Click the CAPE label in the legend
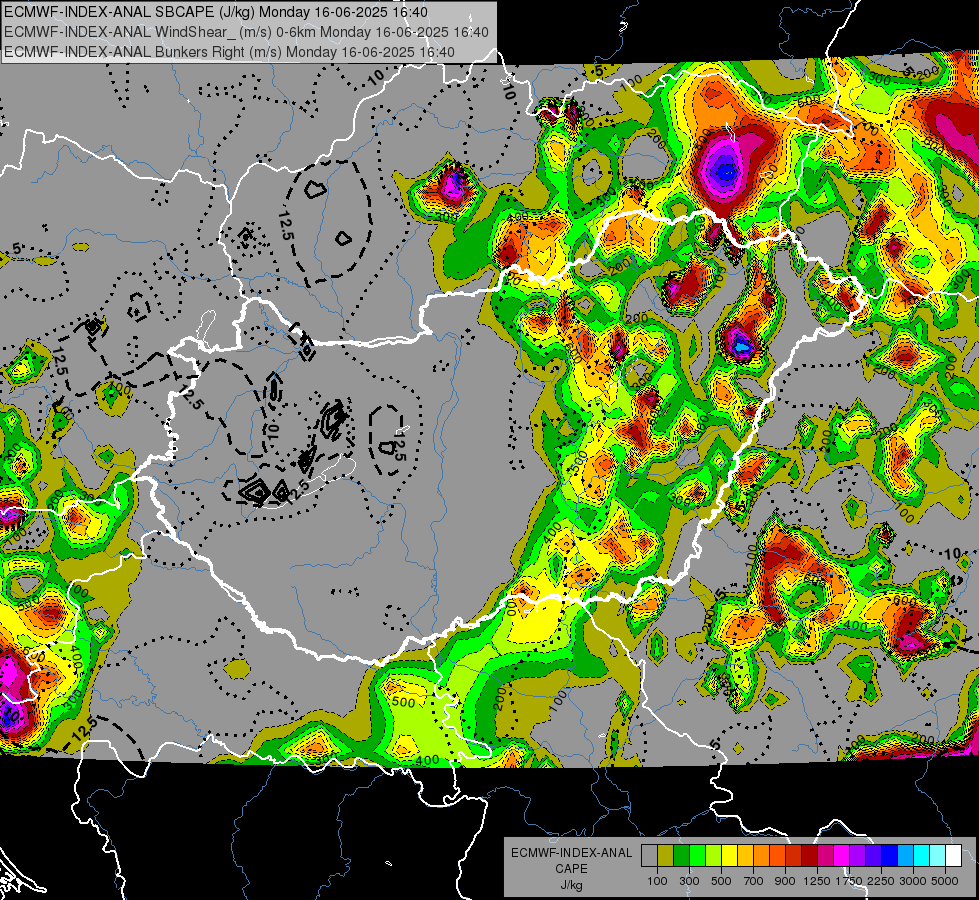Screen dimensions: 979x900 coord(571,869)
